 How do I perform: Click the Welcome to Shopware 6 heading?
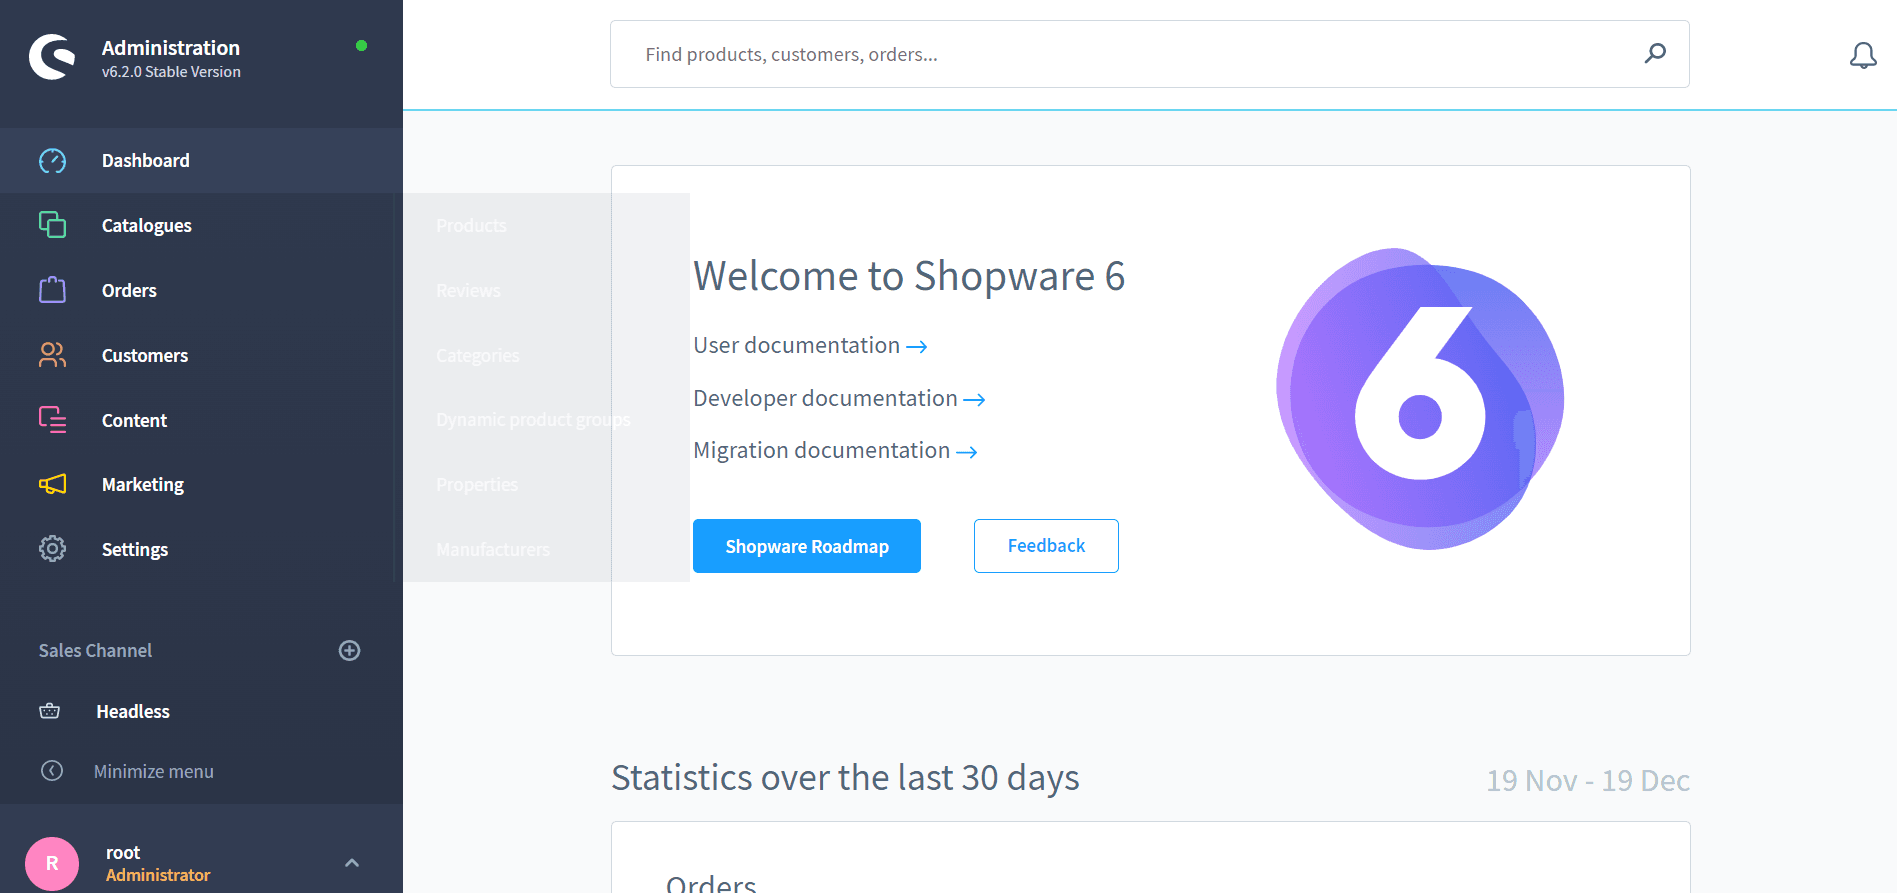coord(909,276)
